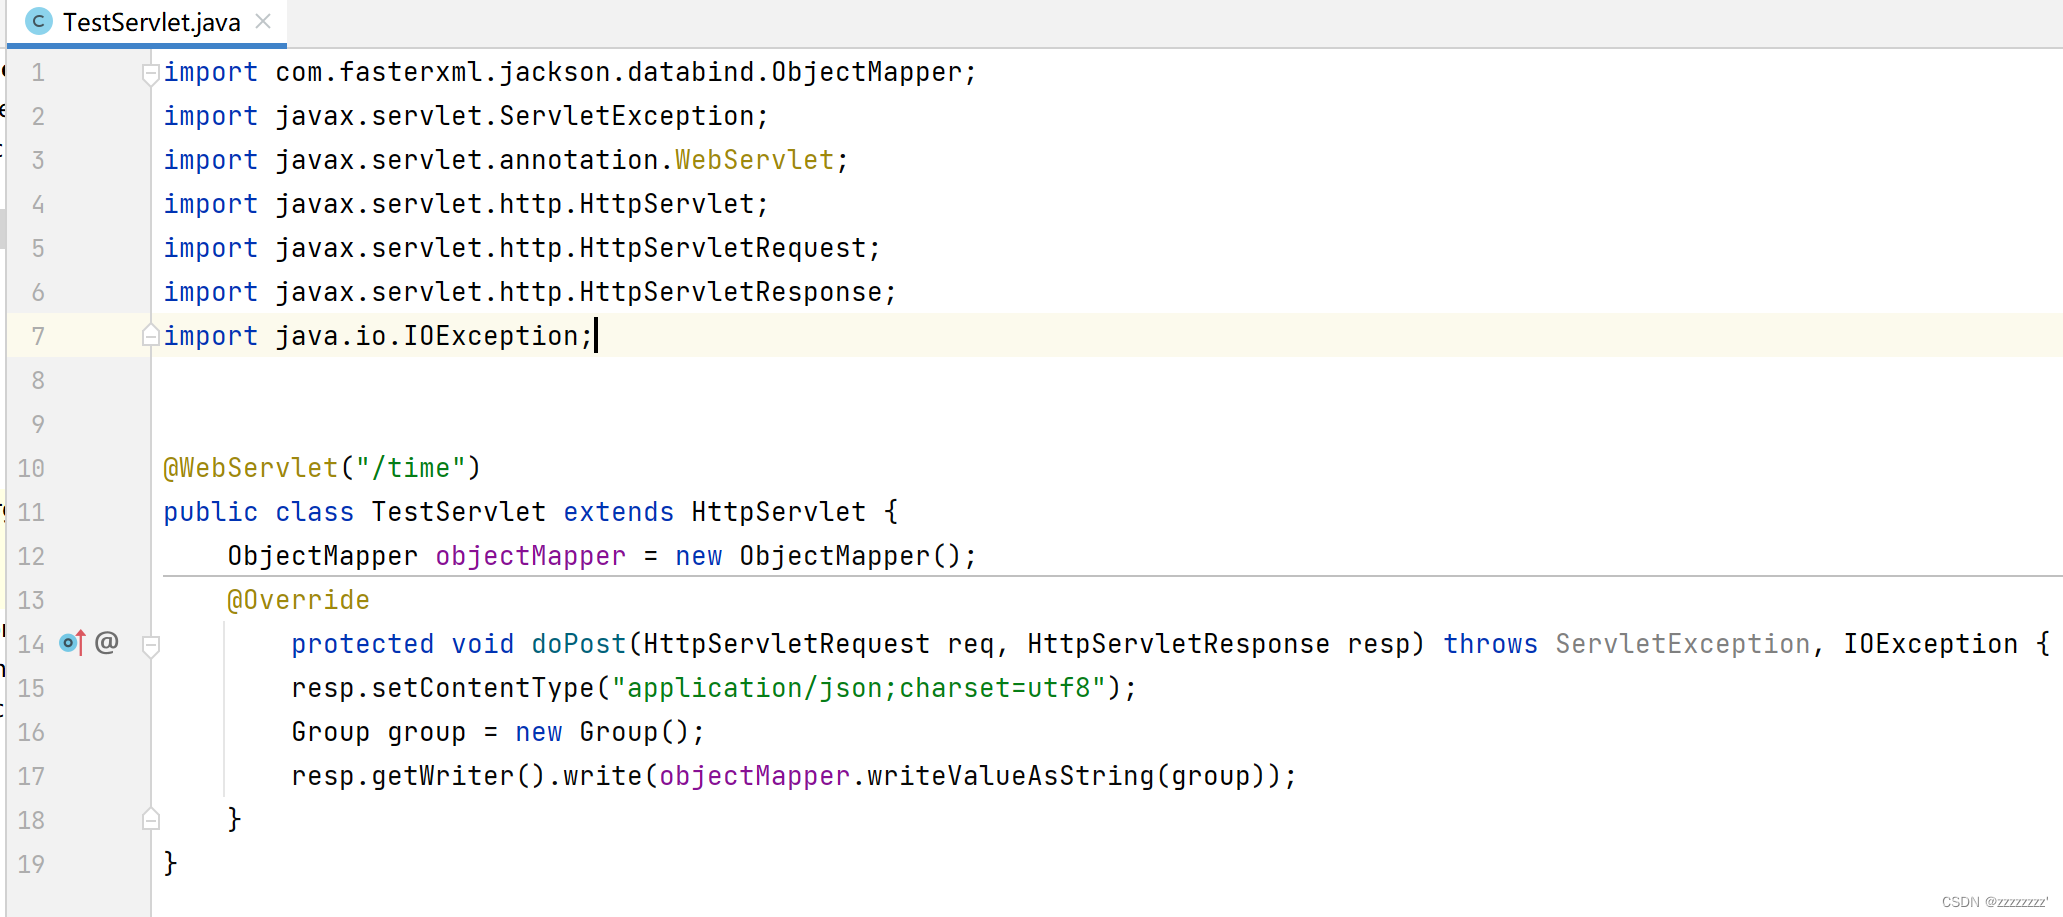
Task: Click the "/time" string literal
Action: pyautogui.click(x=411, y=468)
